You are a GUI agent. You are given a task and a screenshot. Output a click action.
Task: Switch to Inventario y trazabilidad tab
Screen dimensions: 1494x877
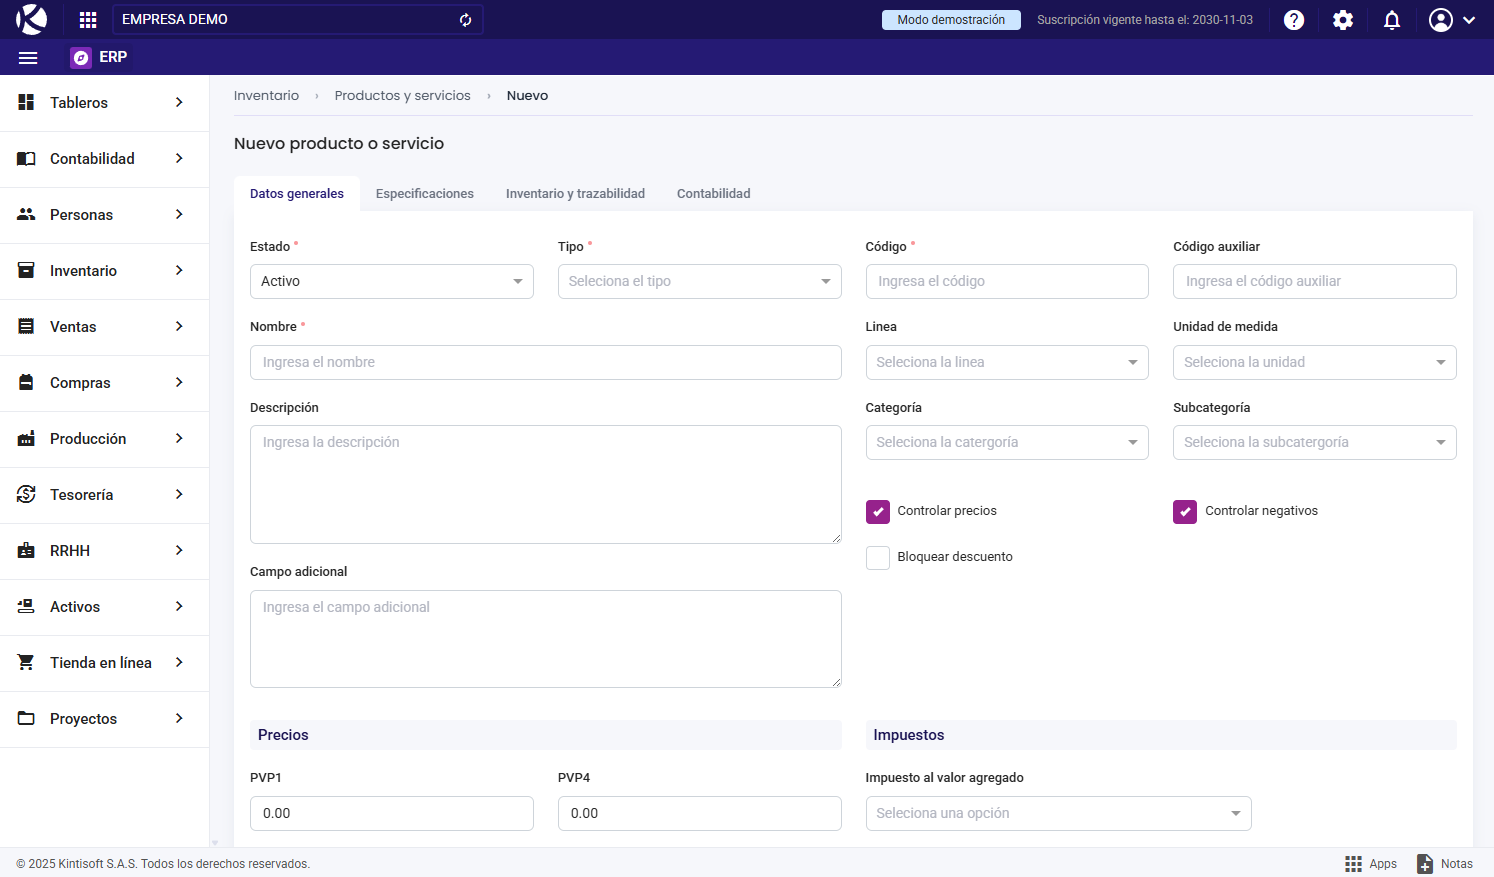tap(575, 194)
